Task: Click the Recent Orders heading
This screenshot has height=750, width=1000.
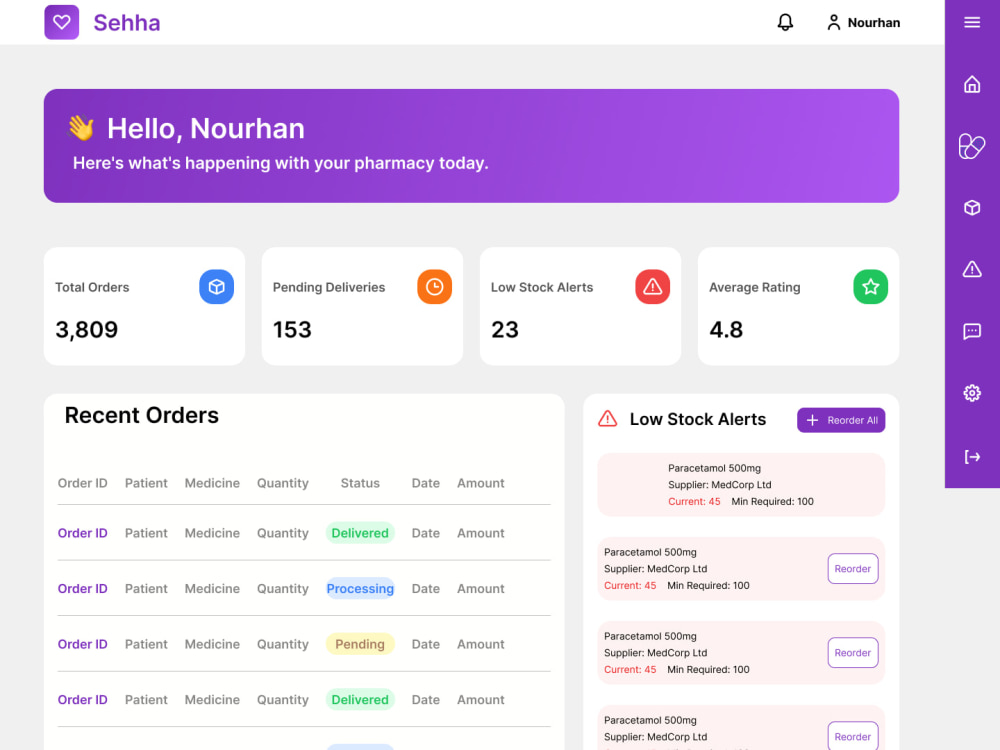Action: (x=142, y=415)
